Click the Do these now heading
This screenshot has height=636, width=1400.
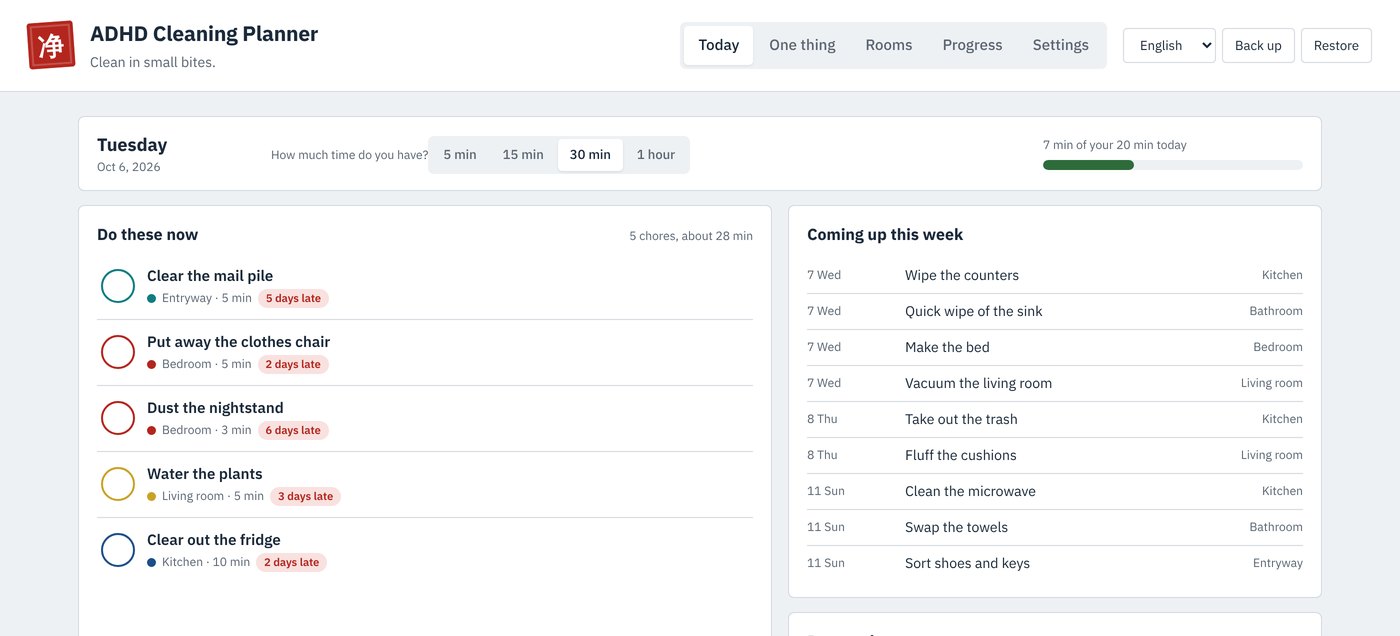click(x=147, y=235)
